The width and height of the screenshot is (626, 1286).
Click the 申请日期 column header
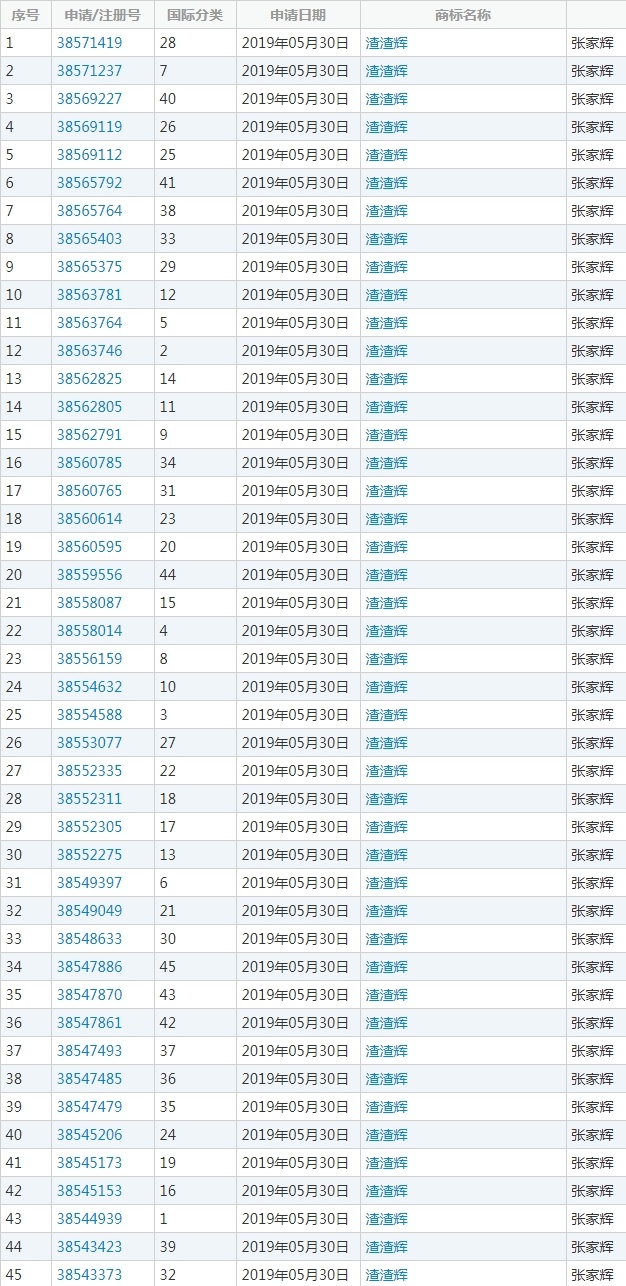[x=298, y=15]
